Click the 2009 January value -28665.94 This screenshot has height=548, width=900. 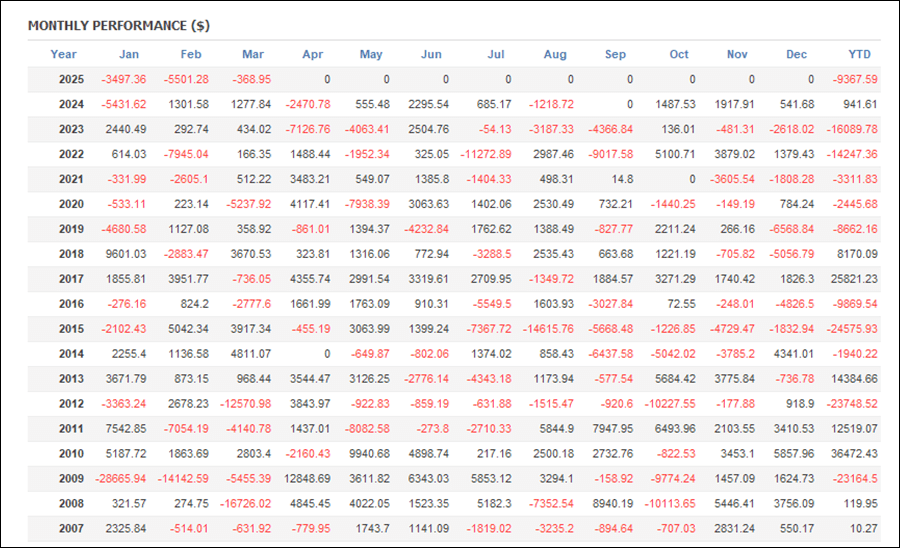tap(121, 479)
